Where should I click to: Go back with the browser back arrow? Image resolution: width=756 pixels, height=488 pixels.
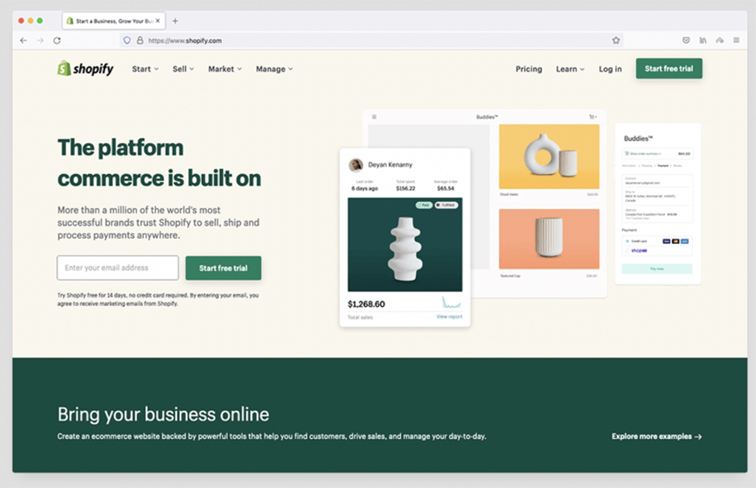[x=23, y=41]
